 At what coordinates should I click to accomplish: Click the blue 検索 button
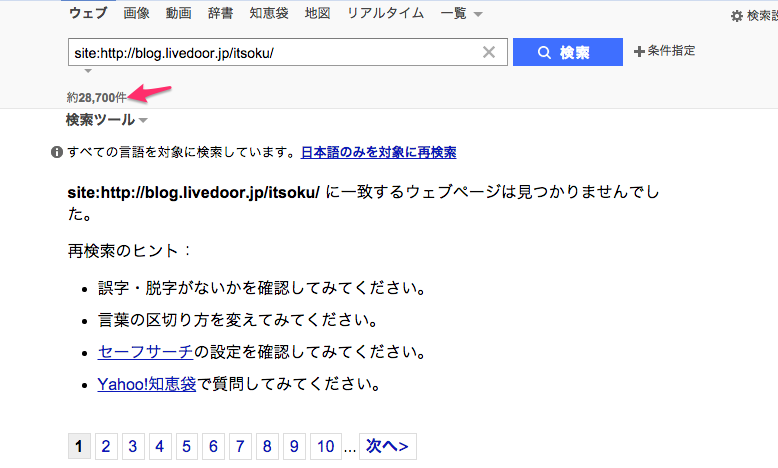click(x=568, y=52)
